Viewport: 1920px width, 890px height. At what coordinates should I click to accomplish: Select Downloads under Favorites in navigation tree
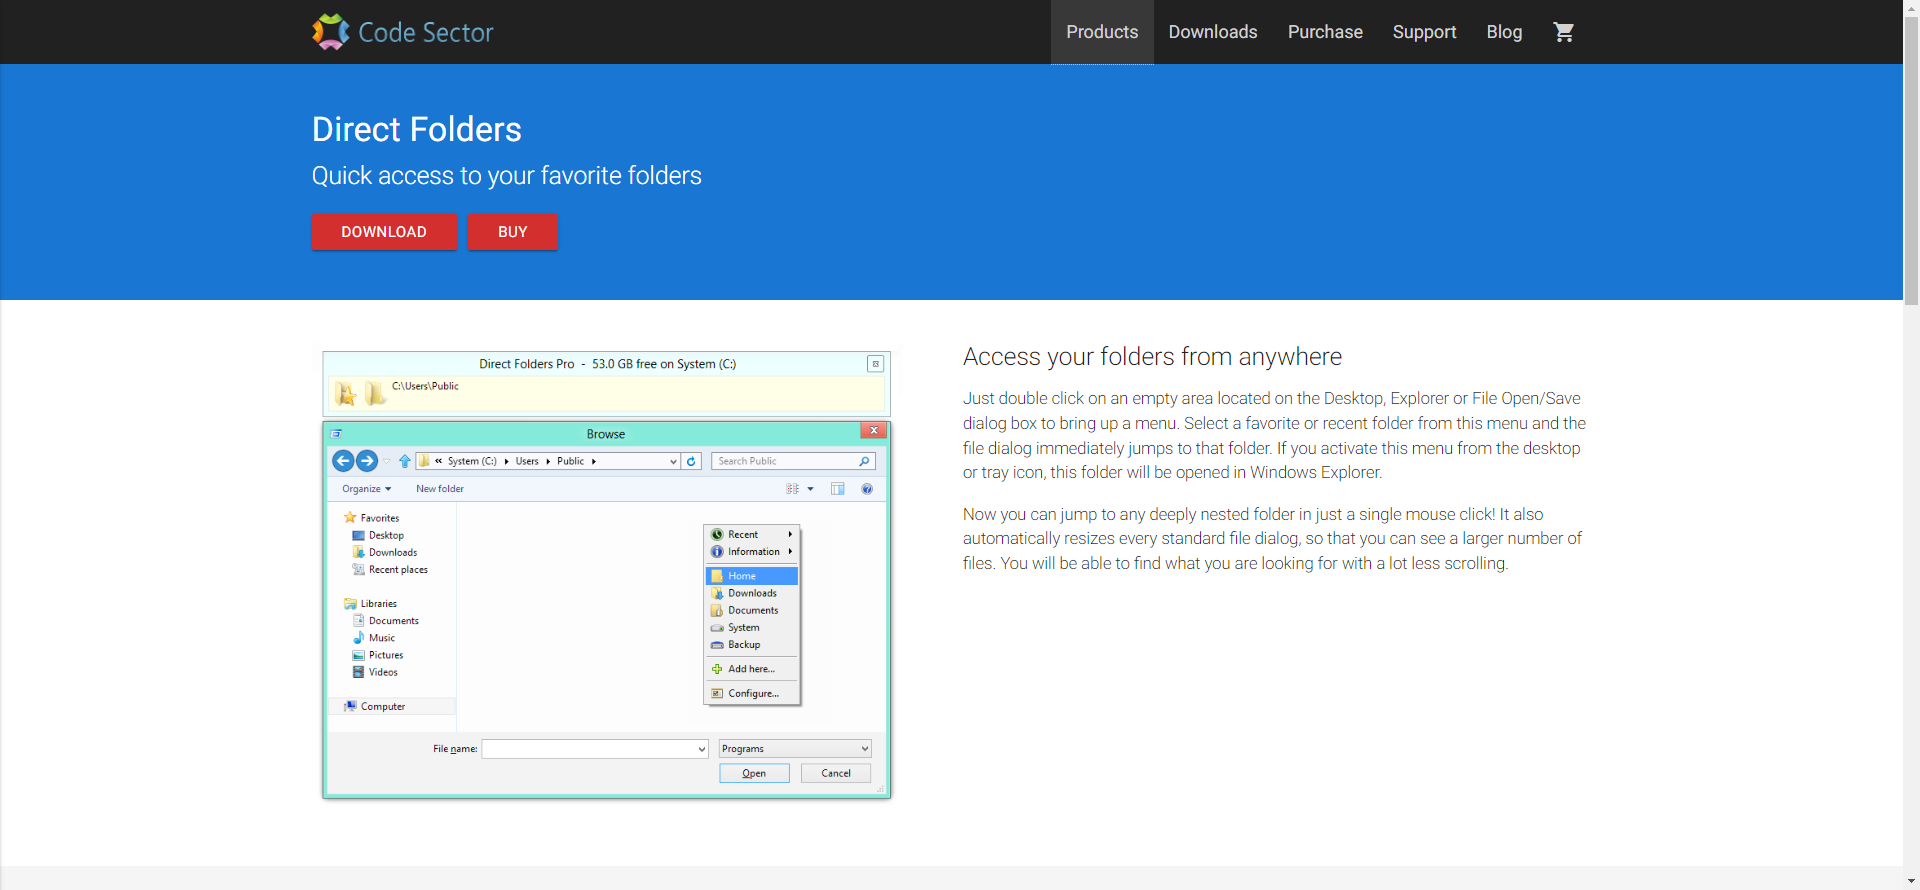[x=385, y=552]
